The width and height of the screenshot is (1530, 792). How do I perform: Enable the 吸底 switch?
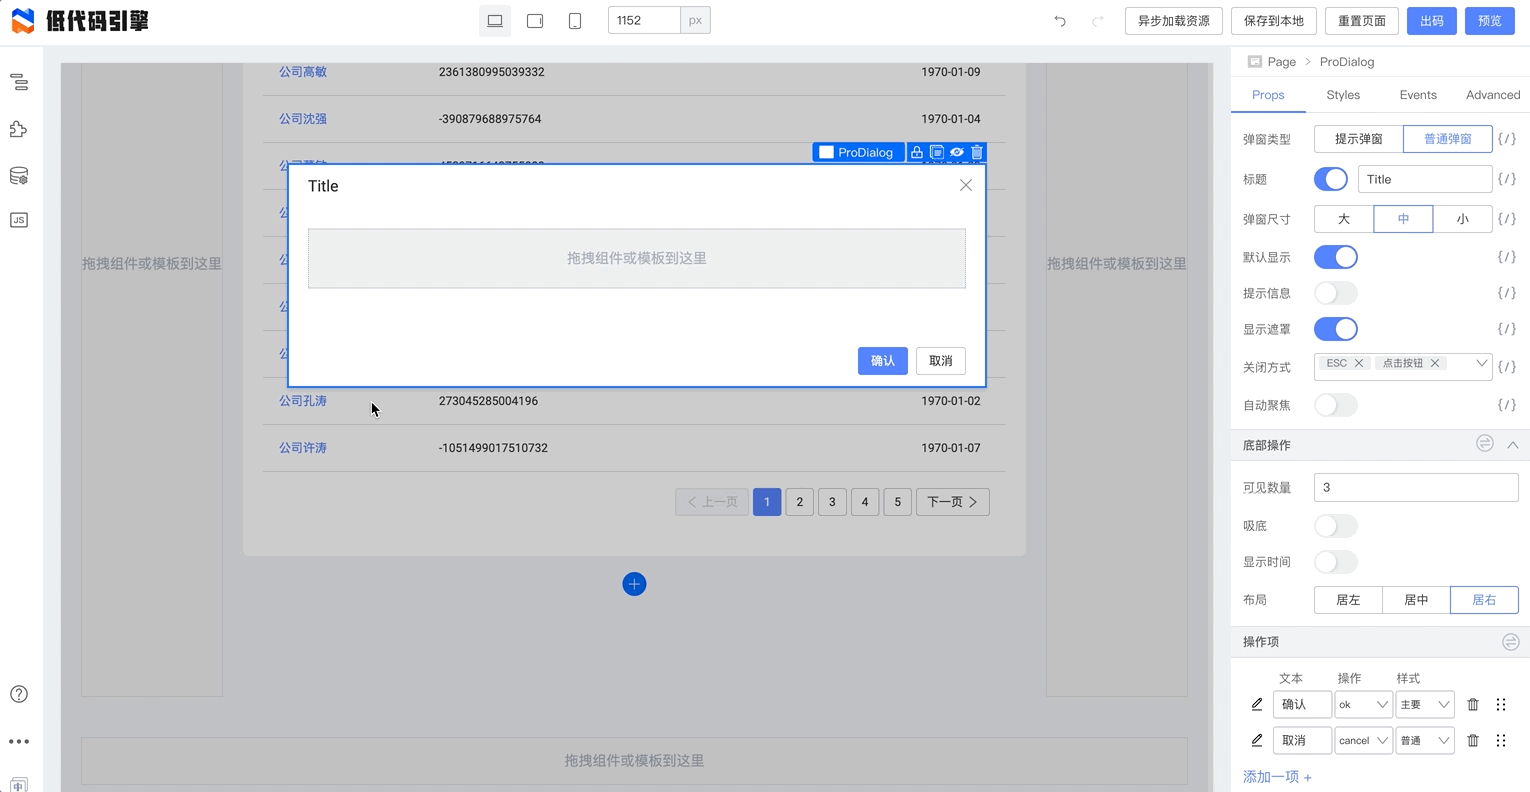tap(1336, 526)
